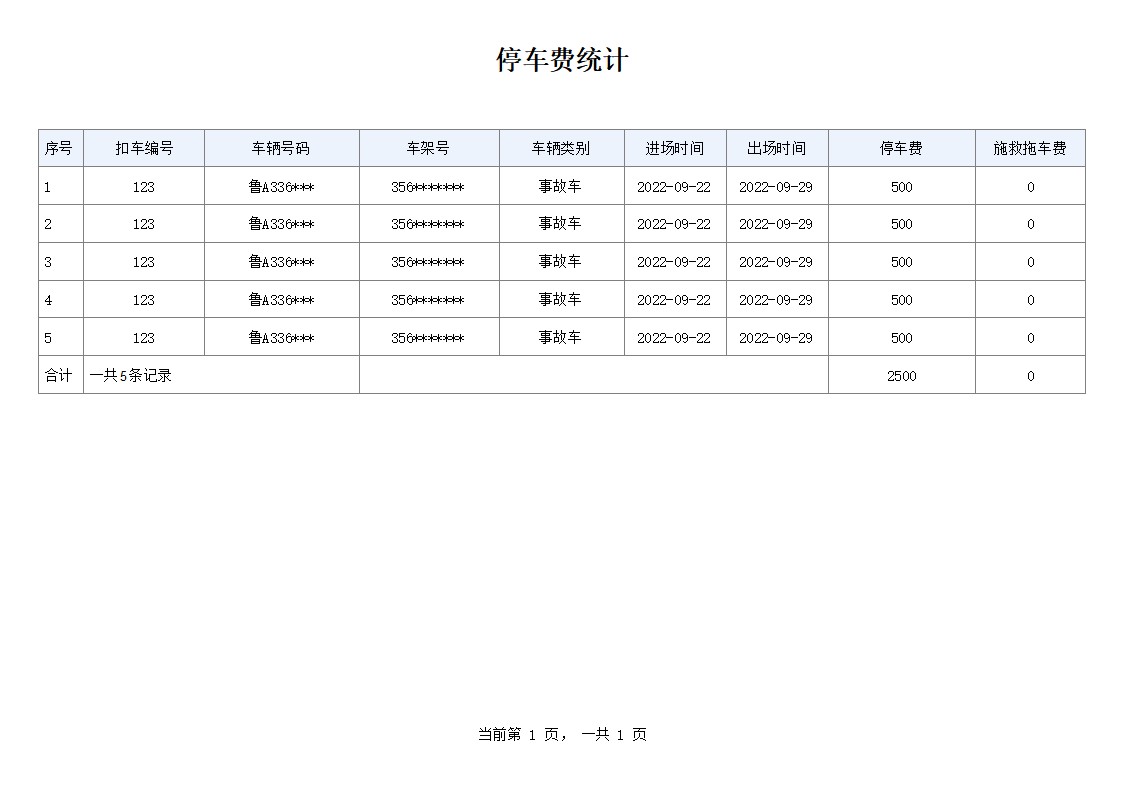
Task: Click the 出场时间 column header
Action: coord(776,148)
